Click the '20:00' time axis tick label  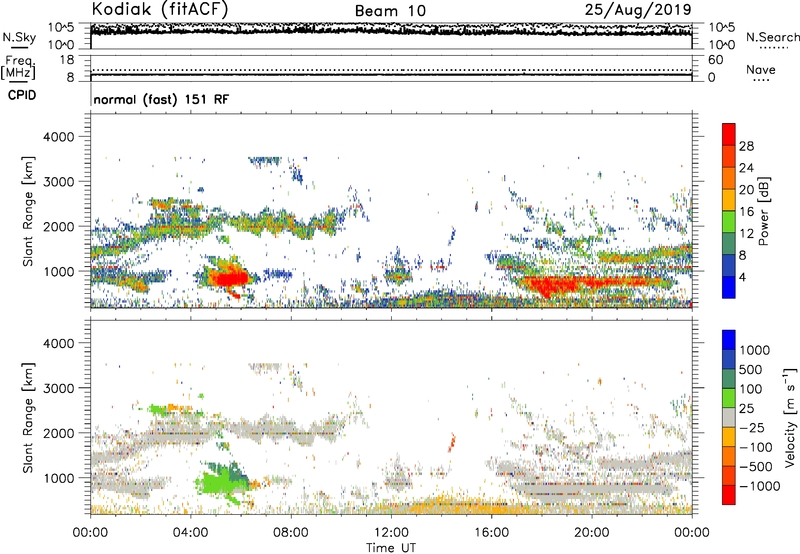(x=591, y=533)
